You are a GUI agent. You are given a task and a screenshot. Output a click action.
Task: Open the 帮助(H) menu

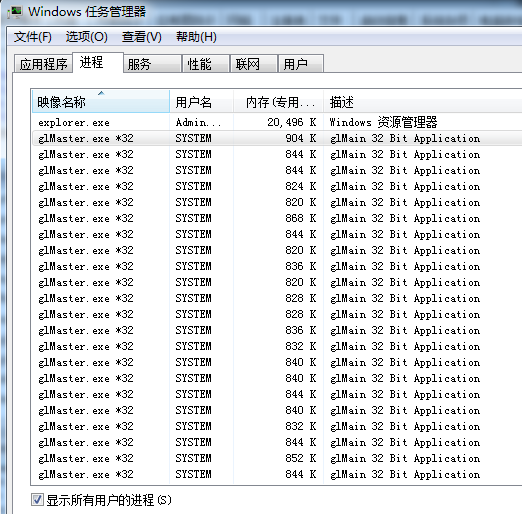pos(196,37)
